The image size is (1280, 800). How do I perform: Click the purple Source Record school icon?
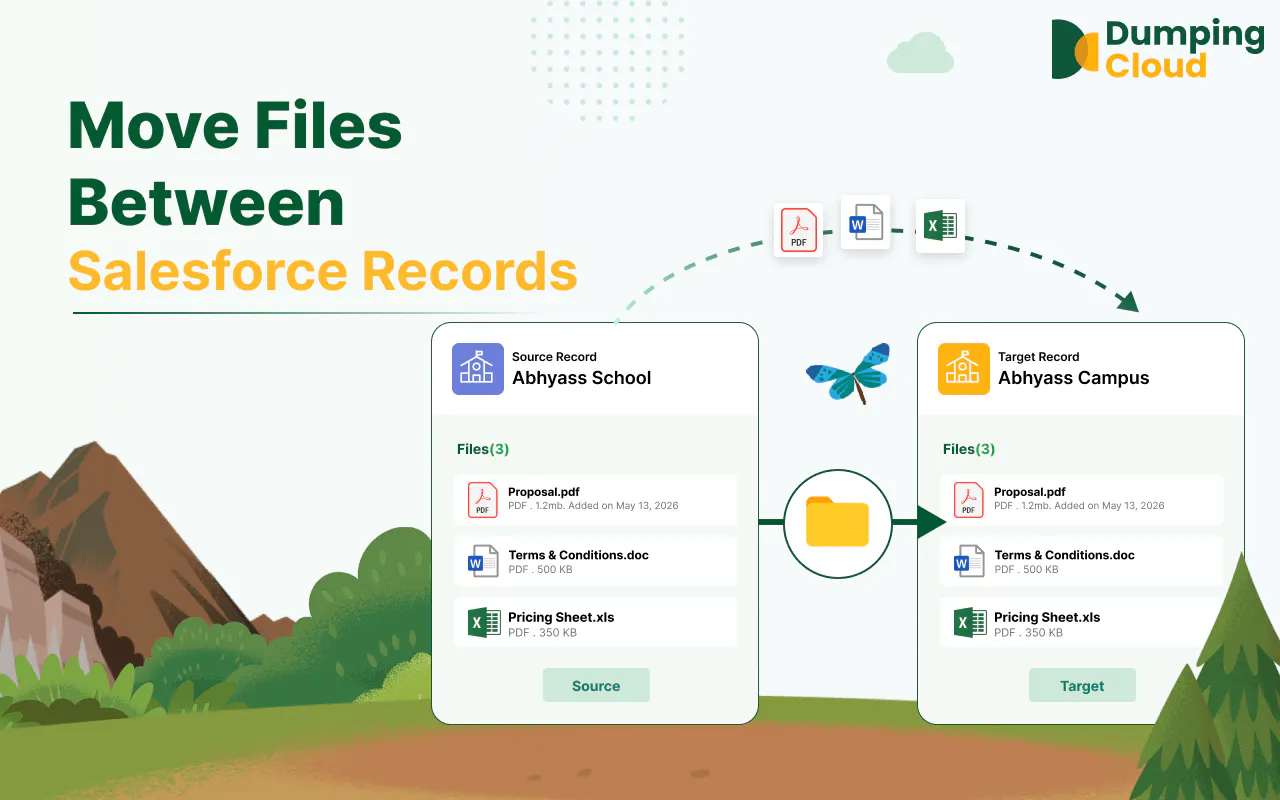click(477, 369)
